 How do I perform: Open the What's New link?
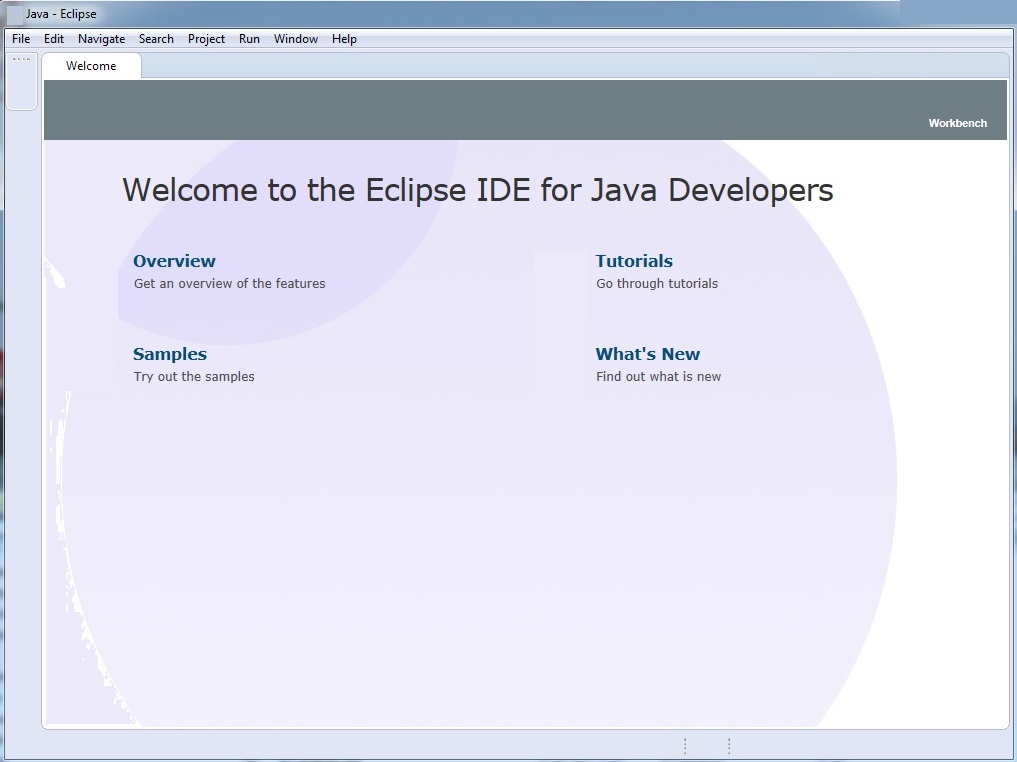(647, 354)
